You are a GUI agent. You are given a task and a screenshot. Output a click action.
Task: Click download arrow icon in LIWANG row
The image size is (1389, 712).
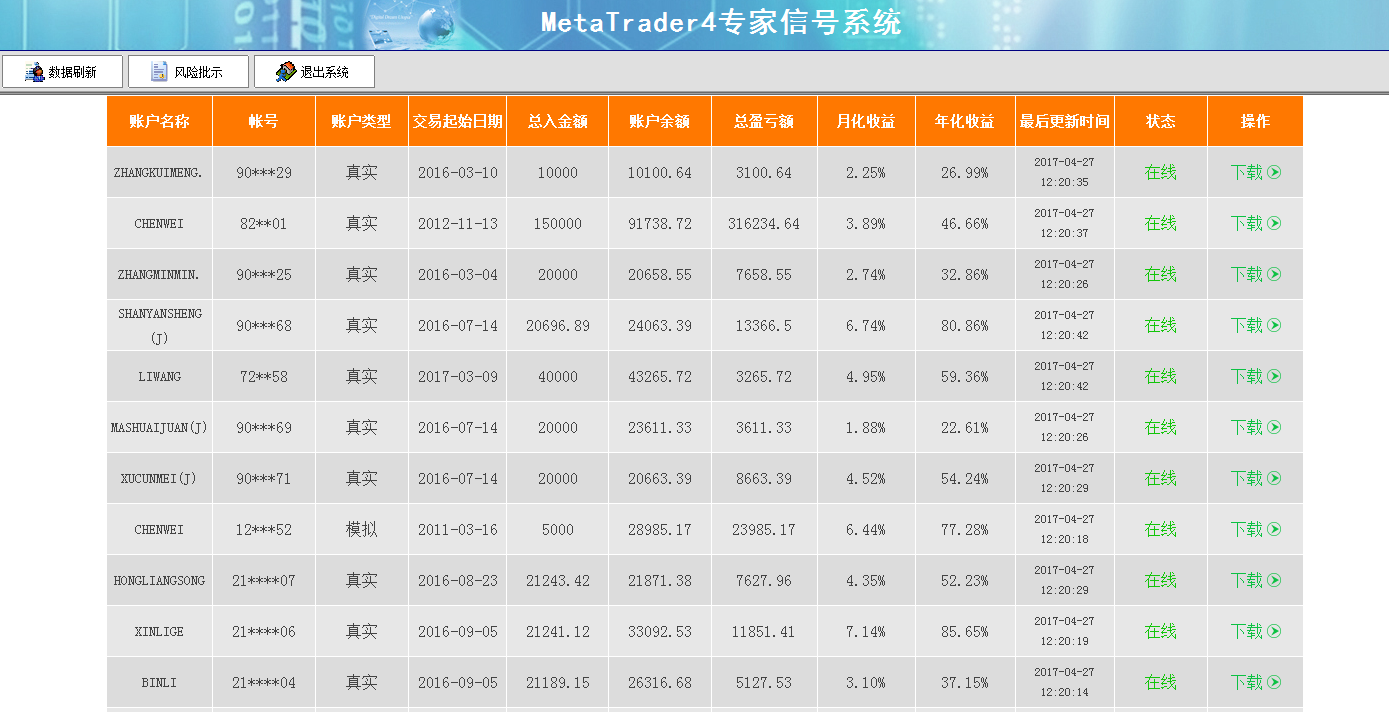[1274, 376]
